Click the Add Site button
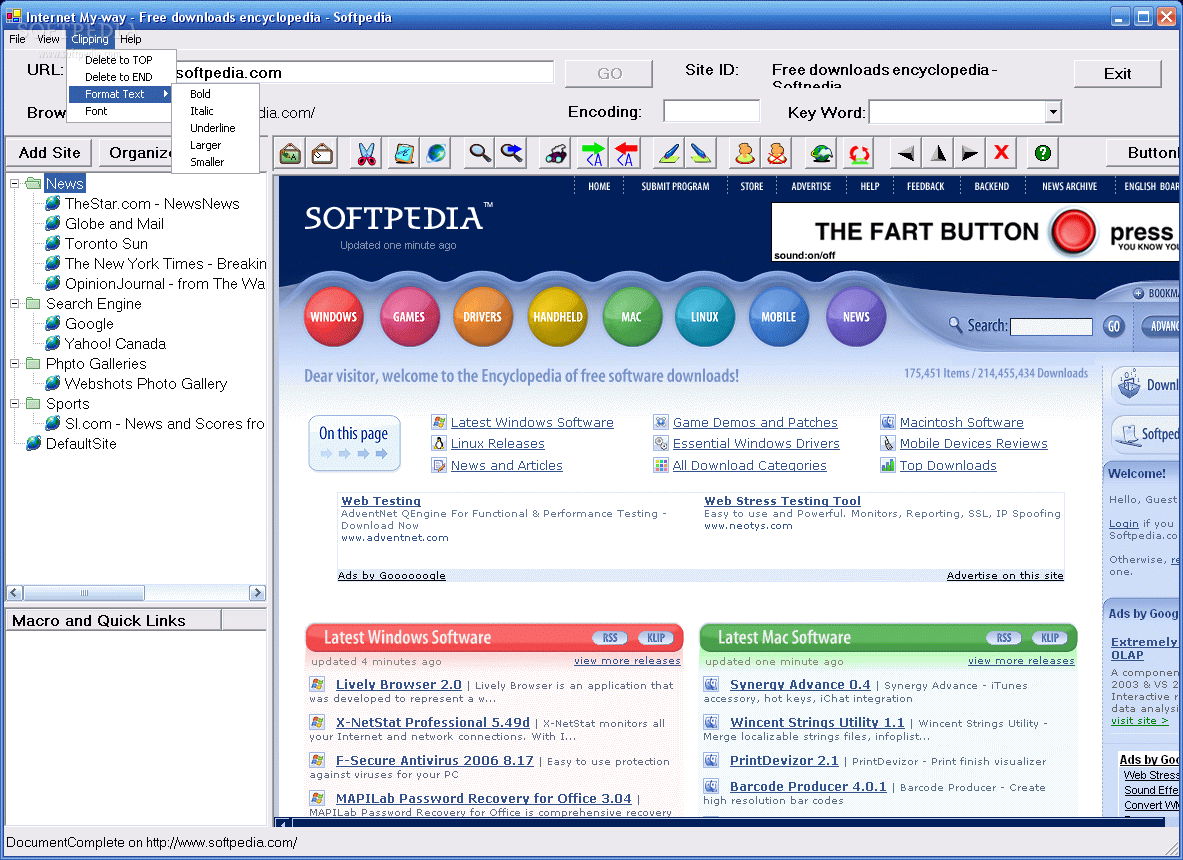1183x860 pixels. point(49,152)
